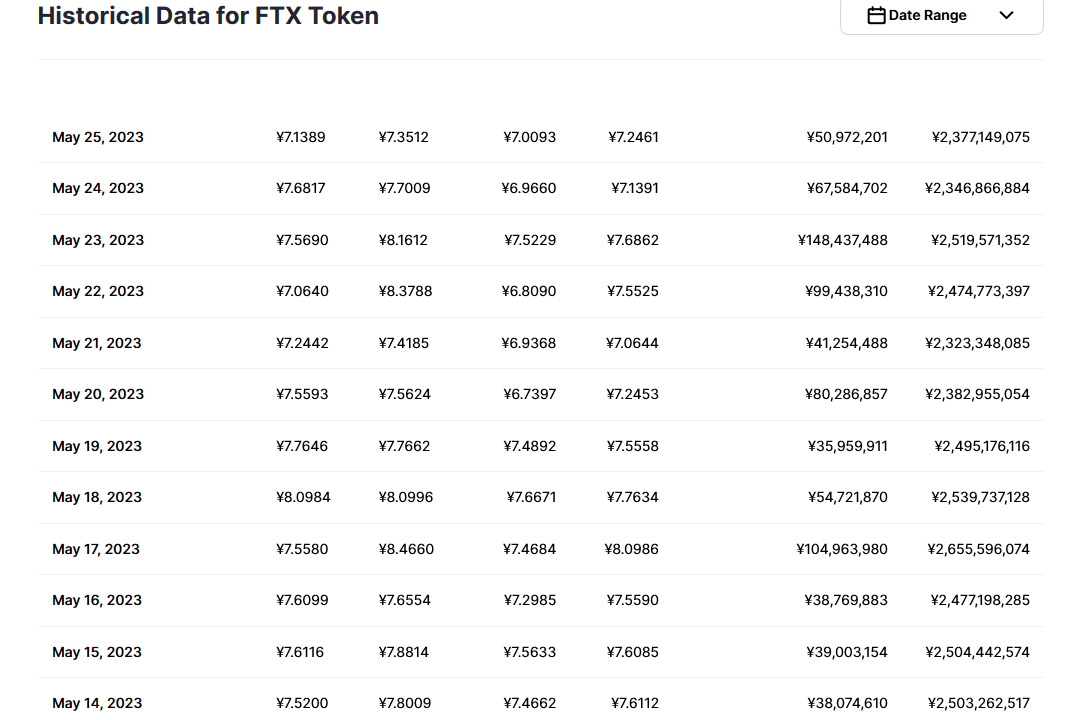Click market cap ¥2,377,149,075 value

pos(981,137)
